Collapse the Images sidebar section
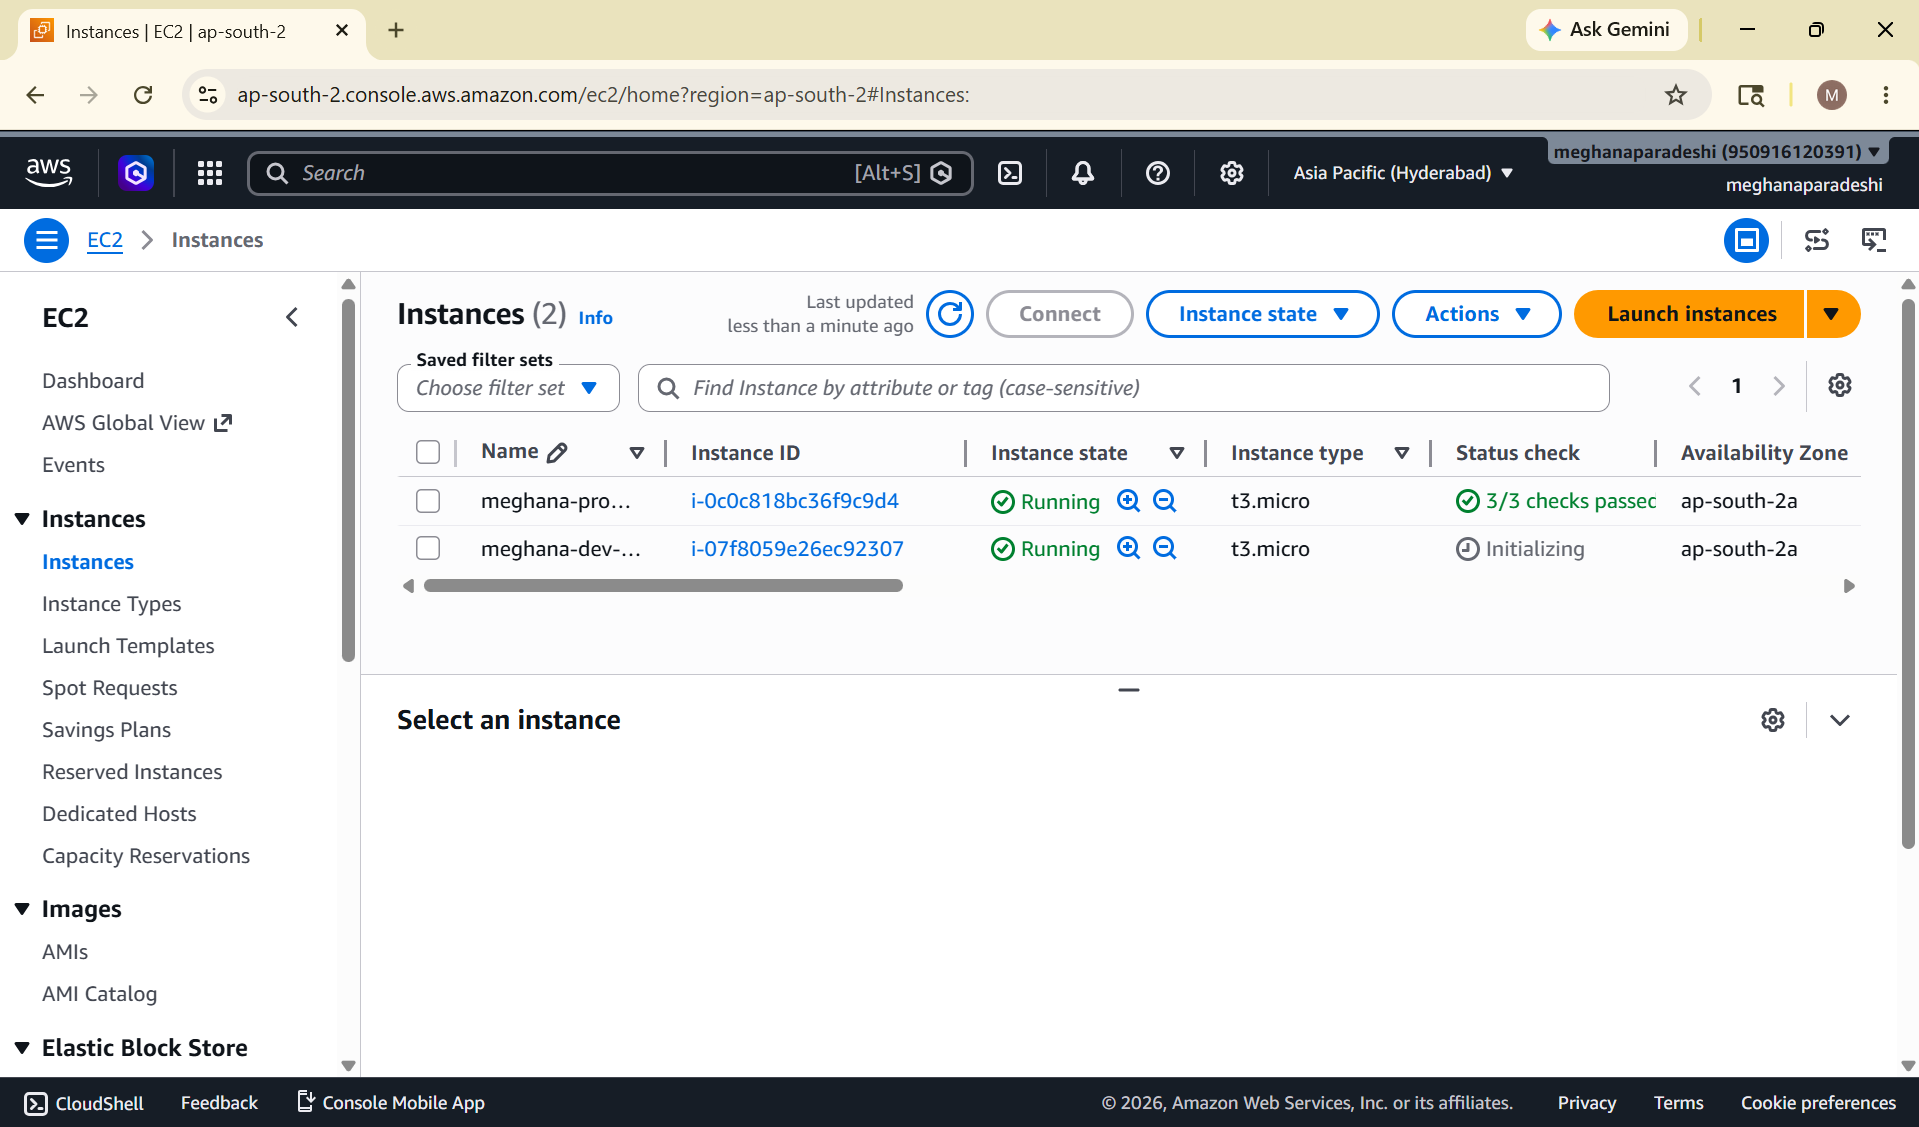The width and height of the screenshot is (1919, 1127). (22, 909)
